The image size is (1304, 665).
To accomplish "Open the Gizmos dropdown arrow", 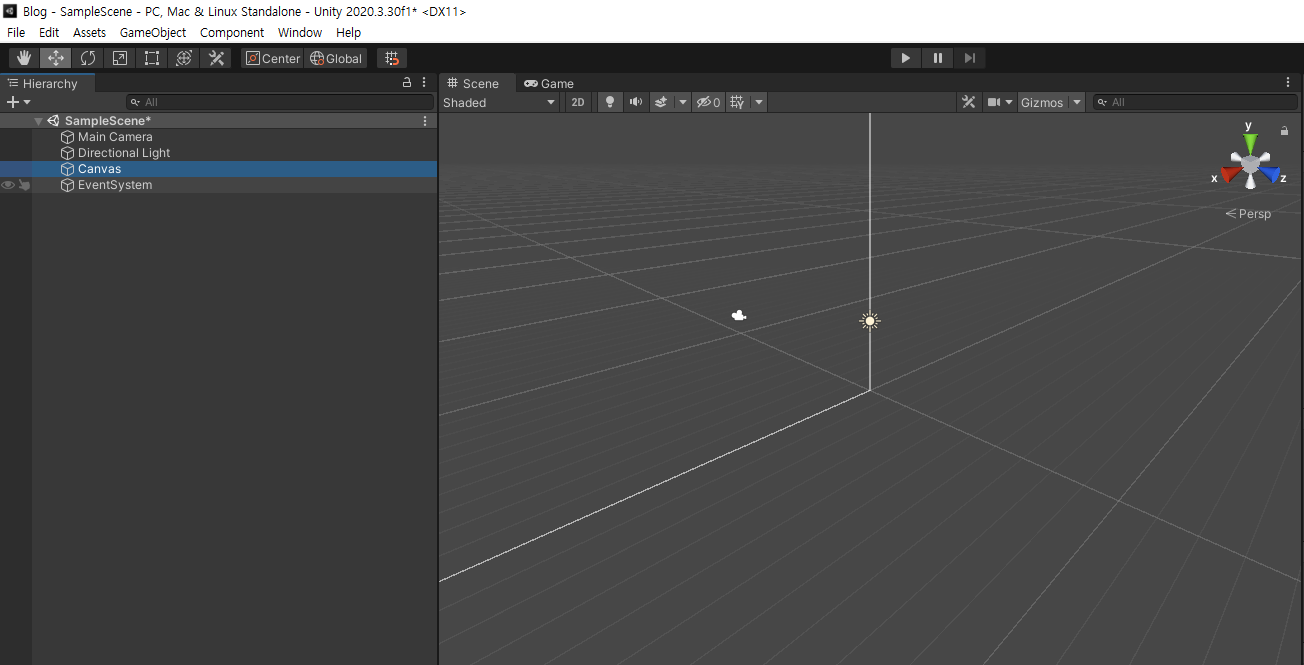I will click(1077, 102).
